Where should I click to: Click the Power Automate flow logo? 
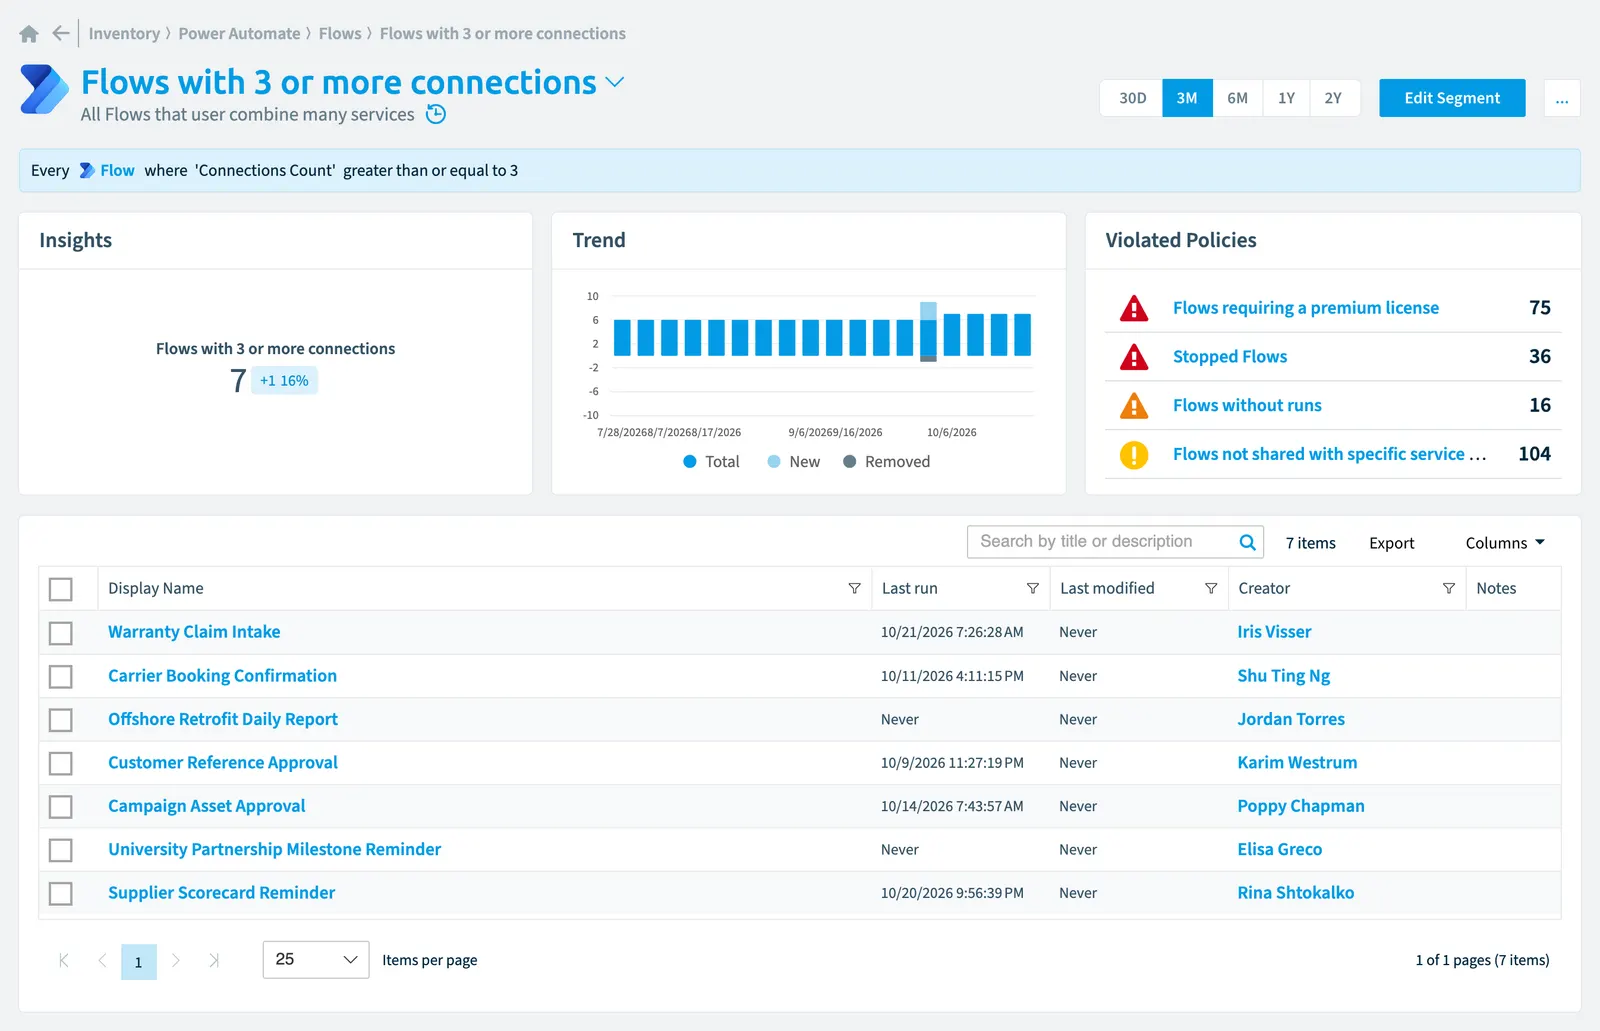coord(44,89)
